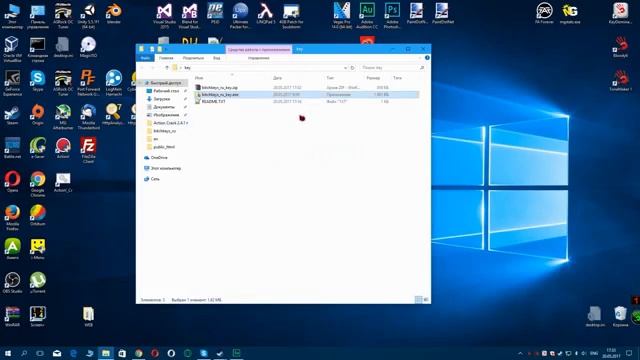Viewport: 640px width, 360px height.
Task: Open the LogMeIn Hamachi desktop shortcut
Action: 113,82
